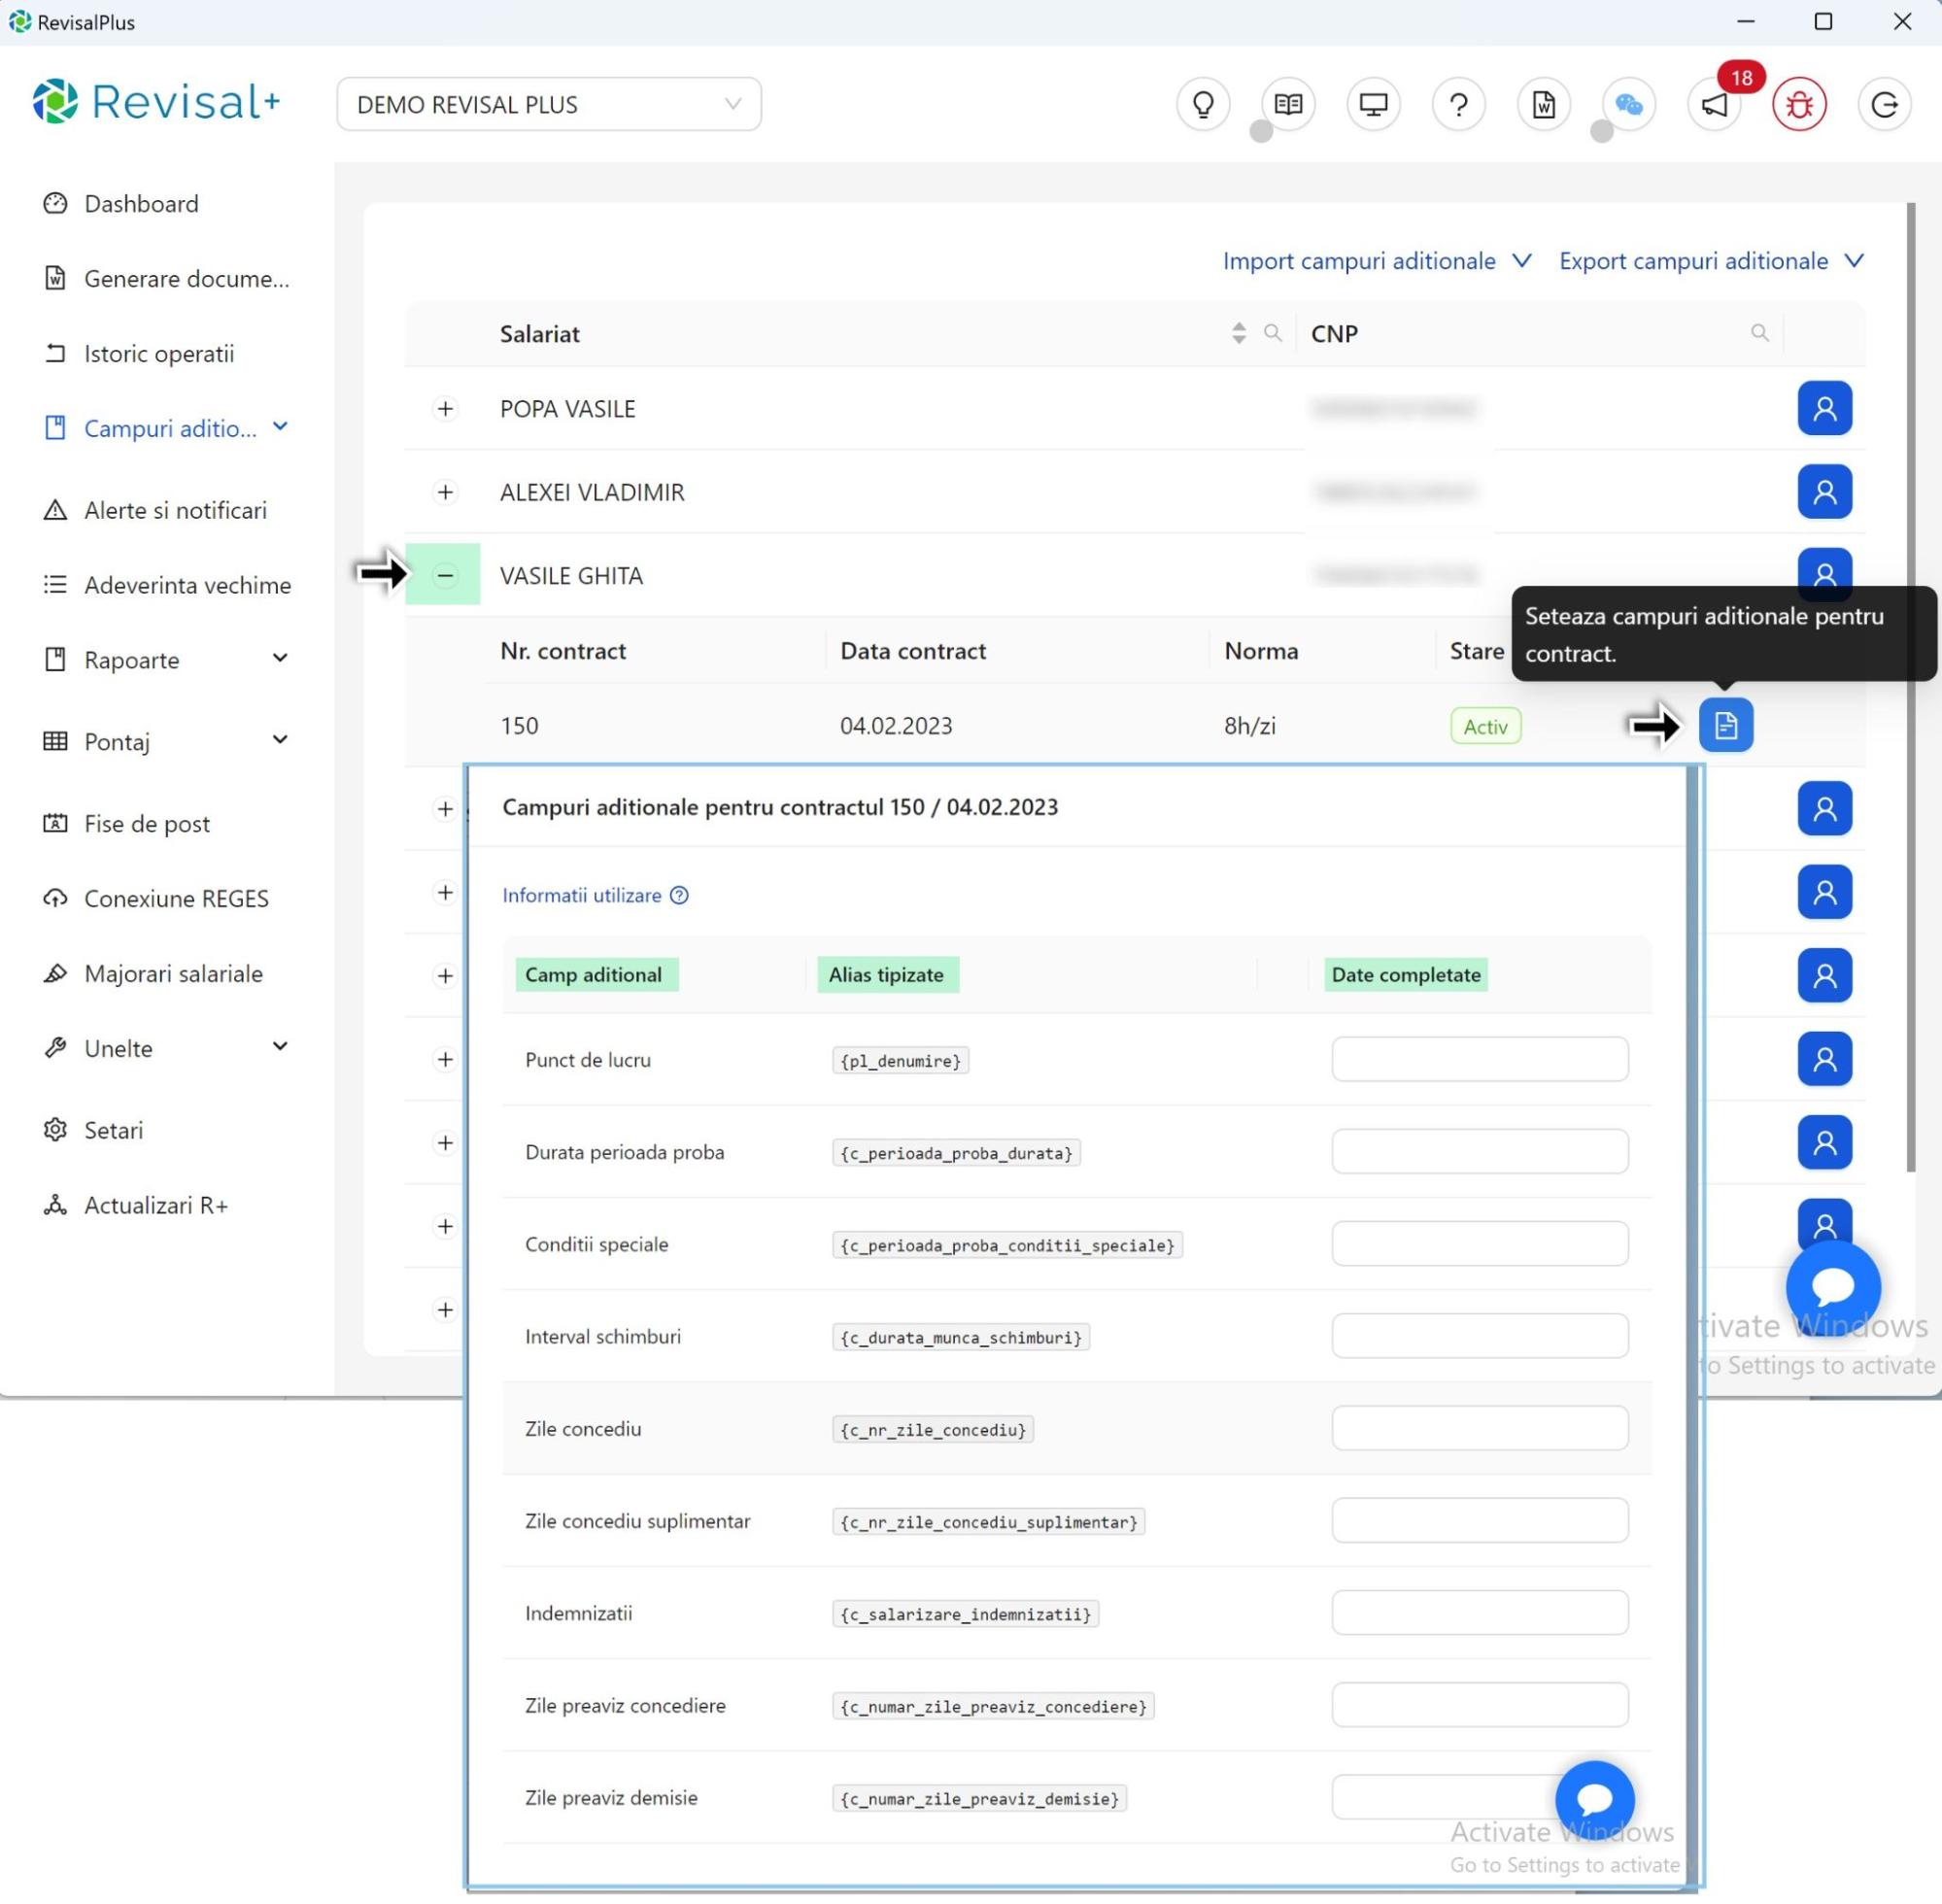
Task: Click the contract additional fields document icon
Action: [x=1725, y=725]
